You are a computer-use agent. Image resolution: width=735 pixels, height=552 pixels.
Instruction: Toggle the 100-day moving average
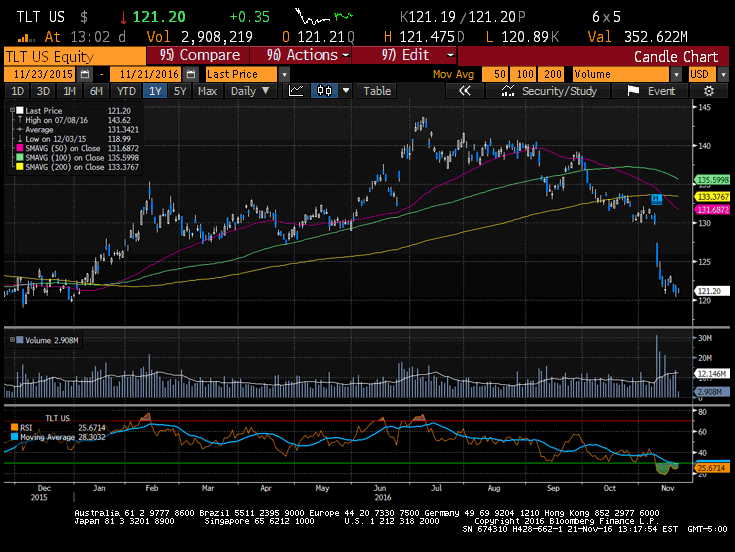(x=524, y=74)
